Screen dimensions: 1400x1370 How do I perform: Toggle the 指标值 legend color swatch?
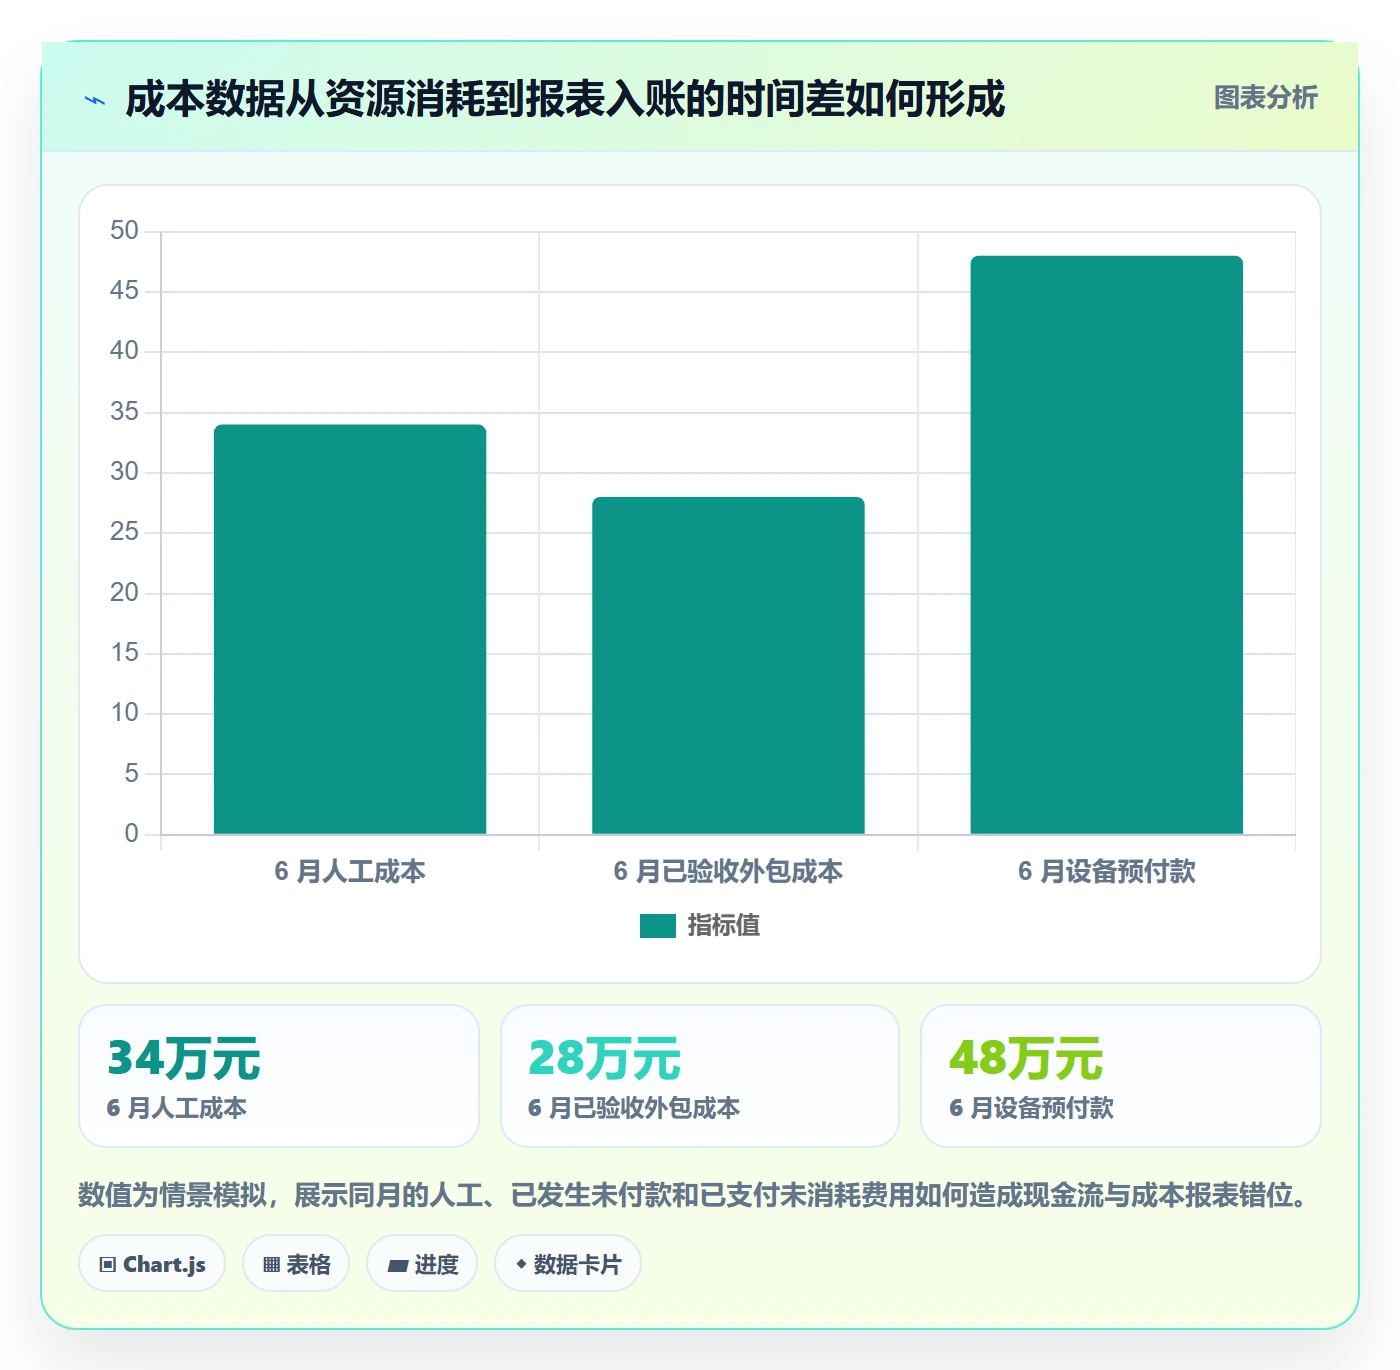click(658, 926)
